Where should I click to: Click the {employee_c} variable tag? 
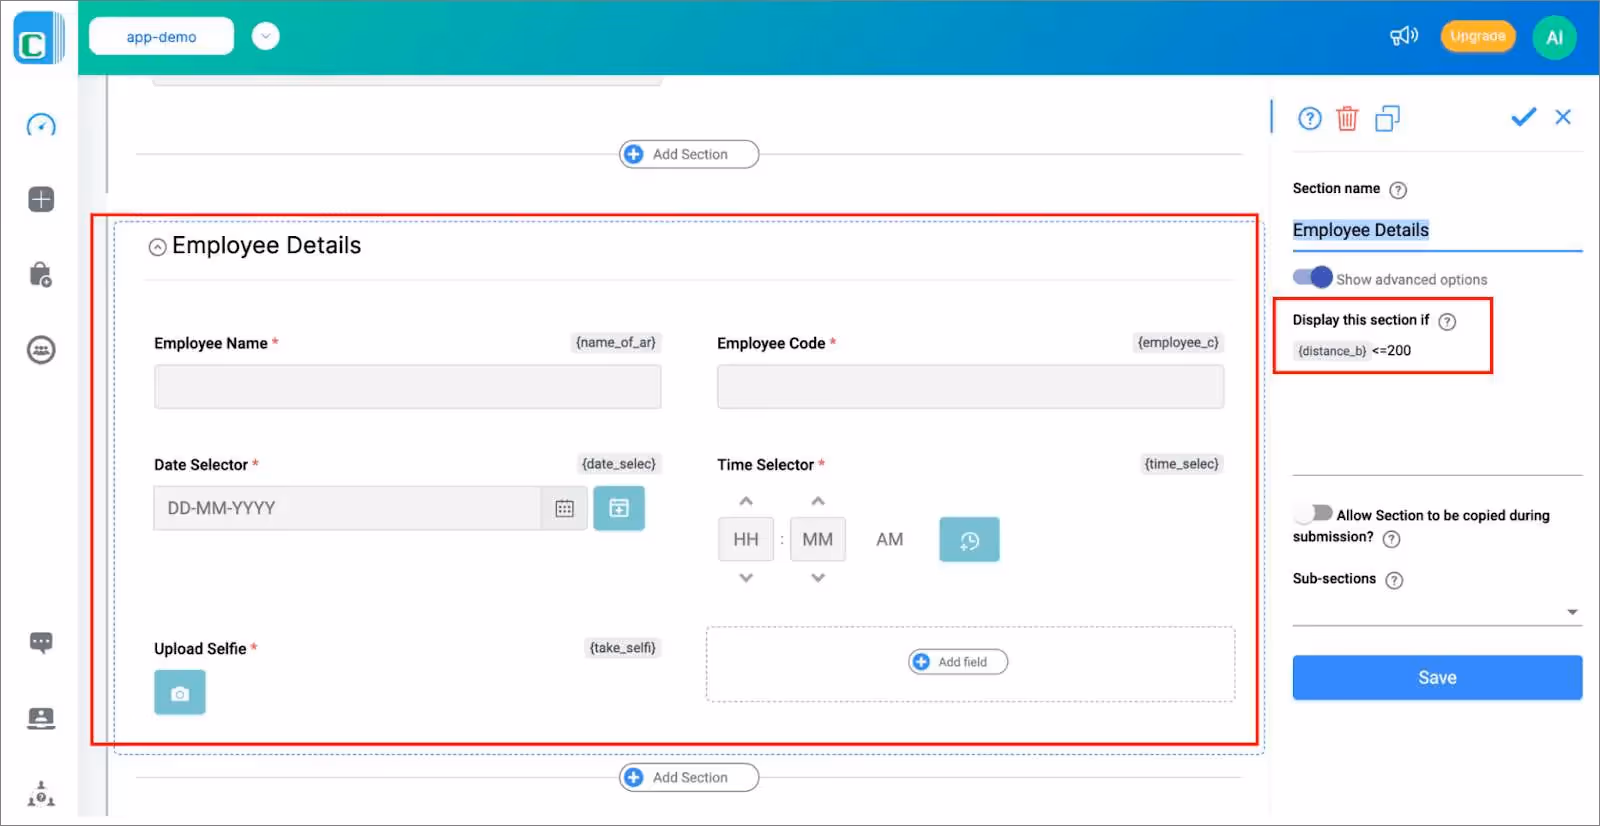1178,342
